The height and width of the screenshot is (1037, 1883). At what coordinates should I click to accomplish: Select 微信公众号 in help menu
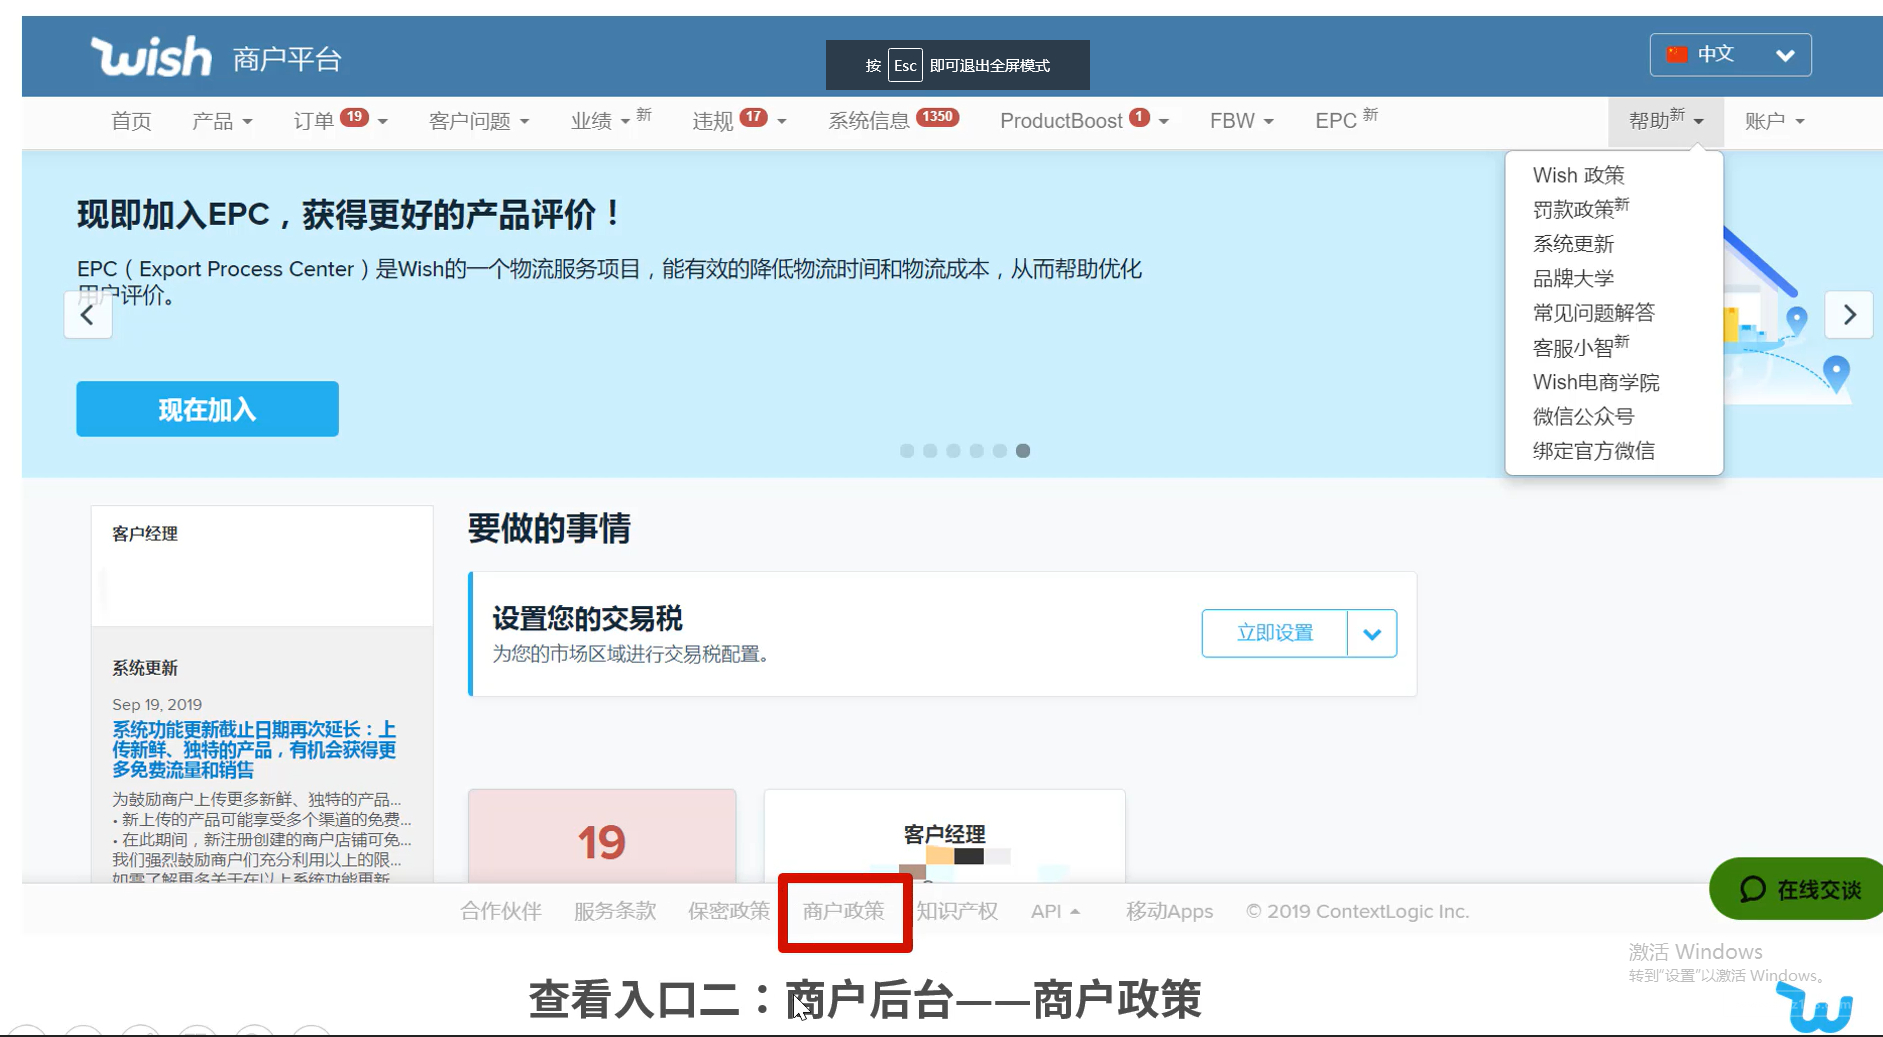tap(1583, 416)
